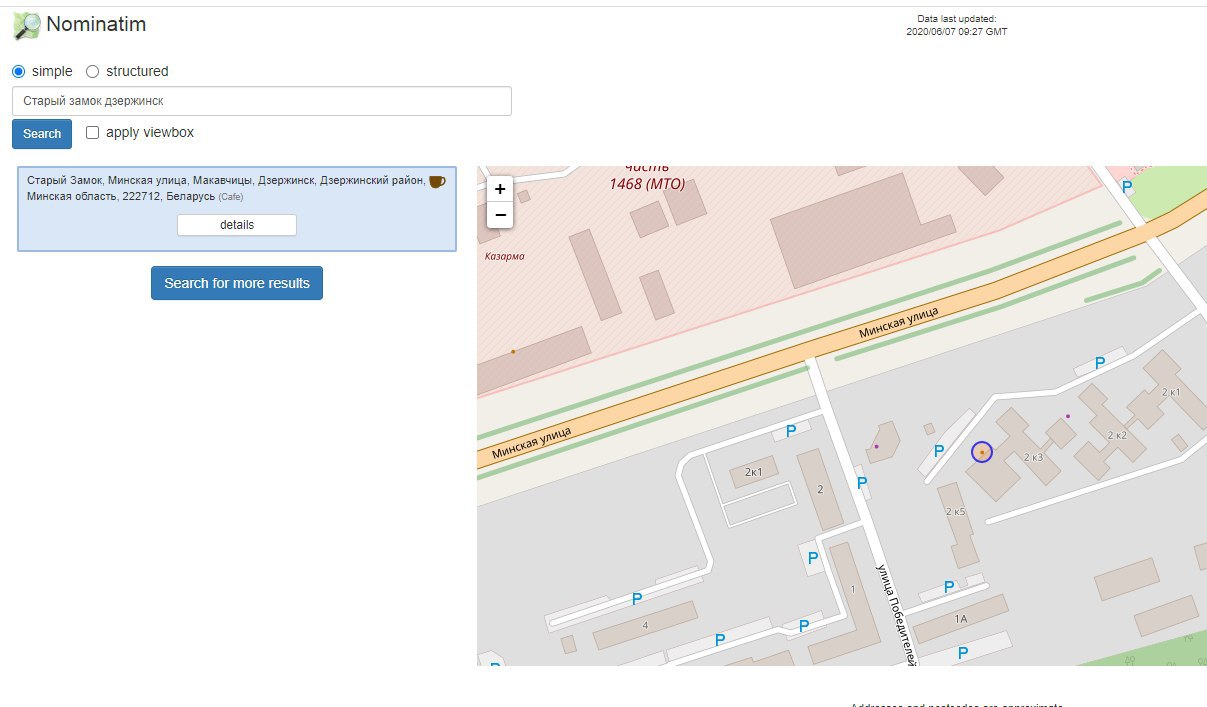The height and width of the screenshot is (707, 1207).
Task: Click parking icon near building 2к1
Action: [x=791, y=431]
